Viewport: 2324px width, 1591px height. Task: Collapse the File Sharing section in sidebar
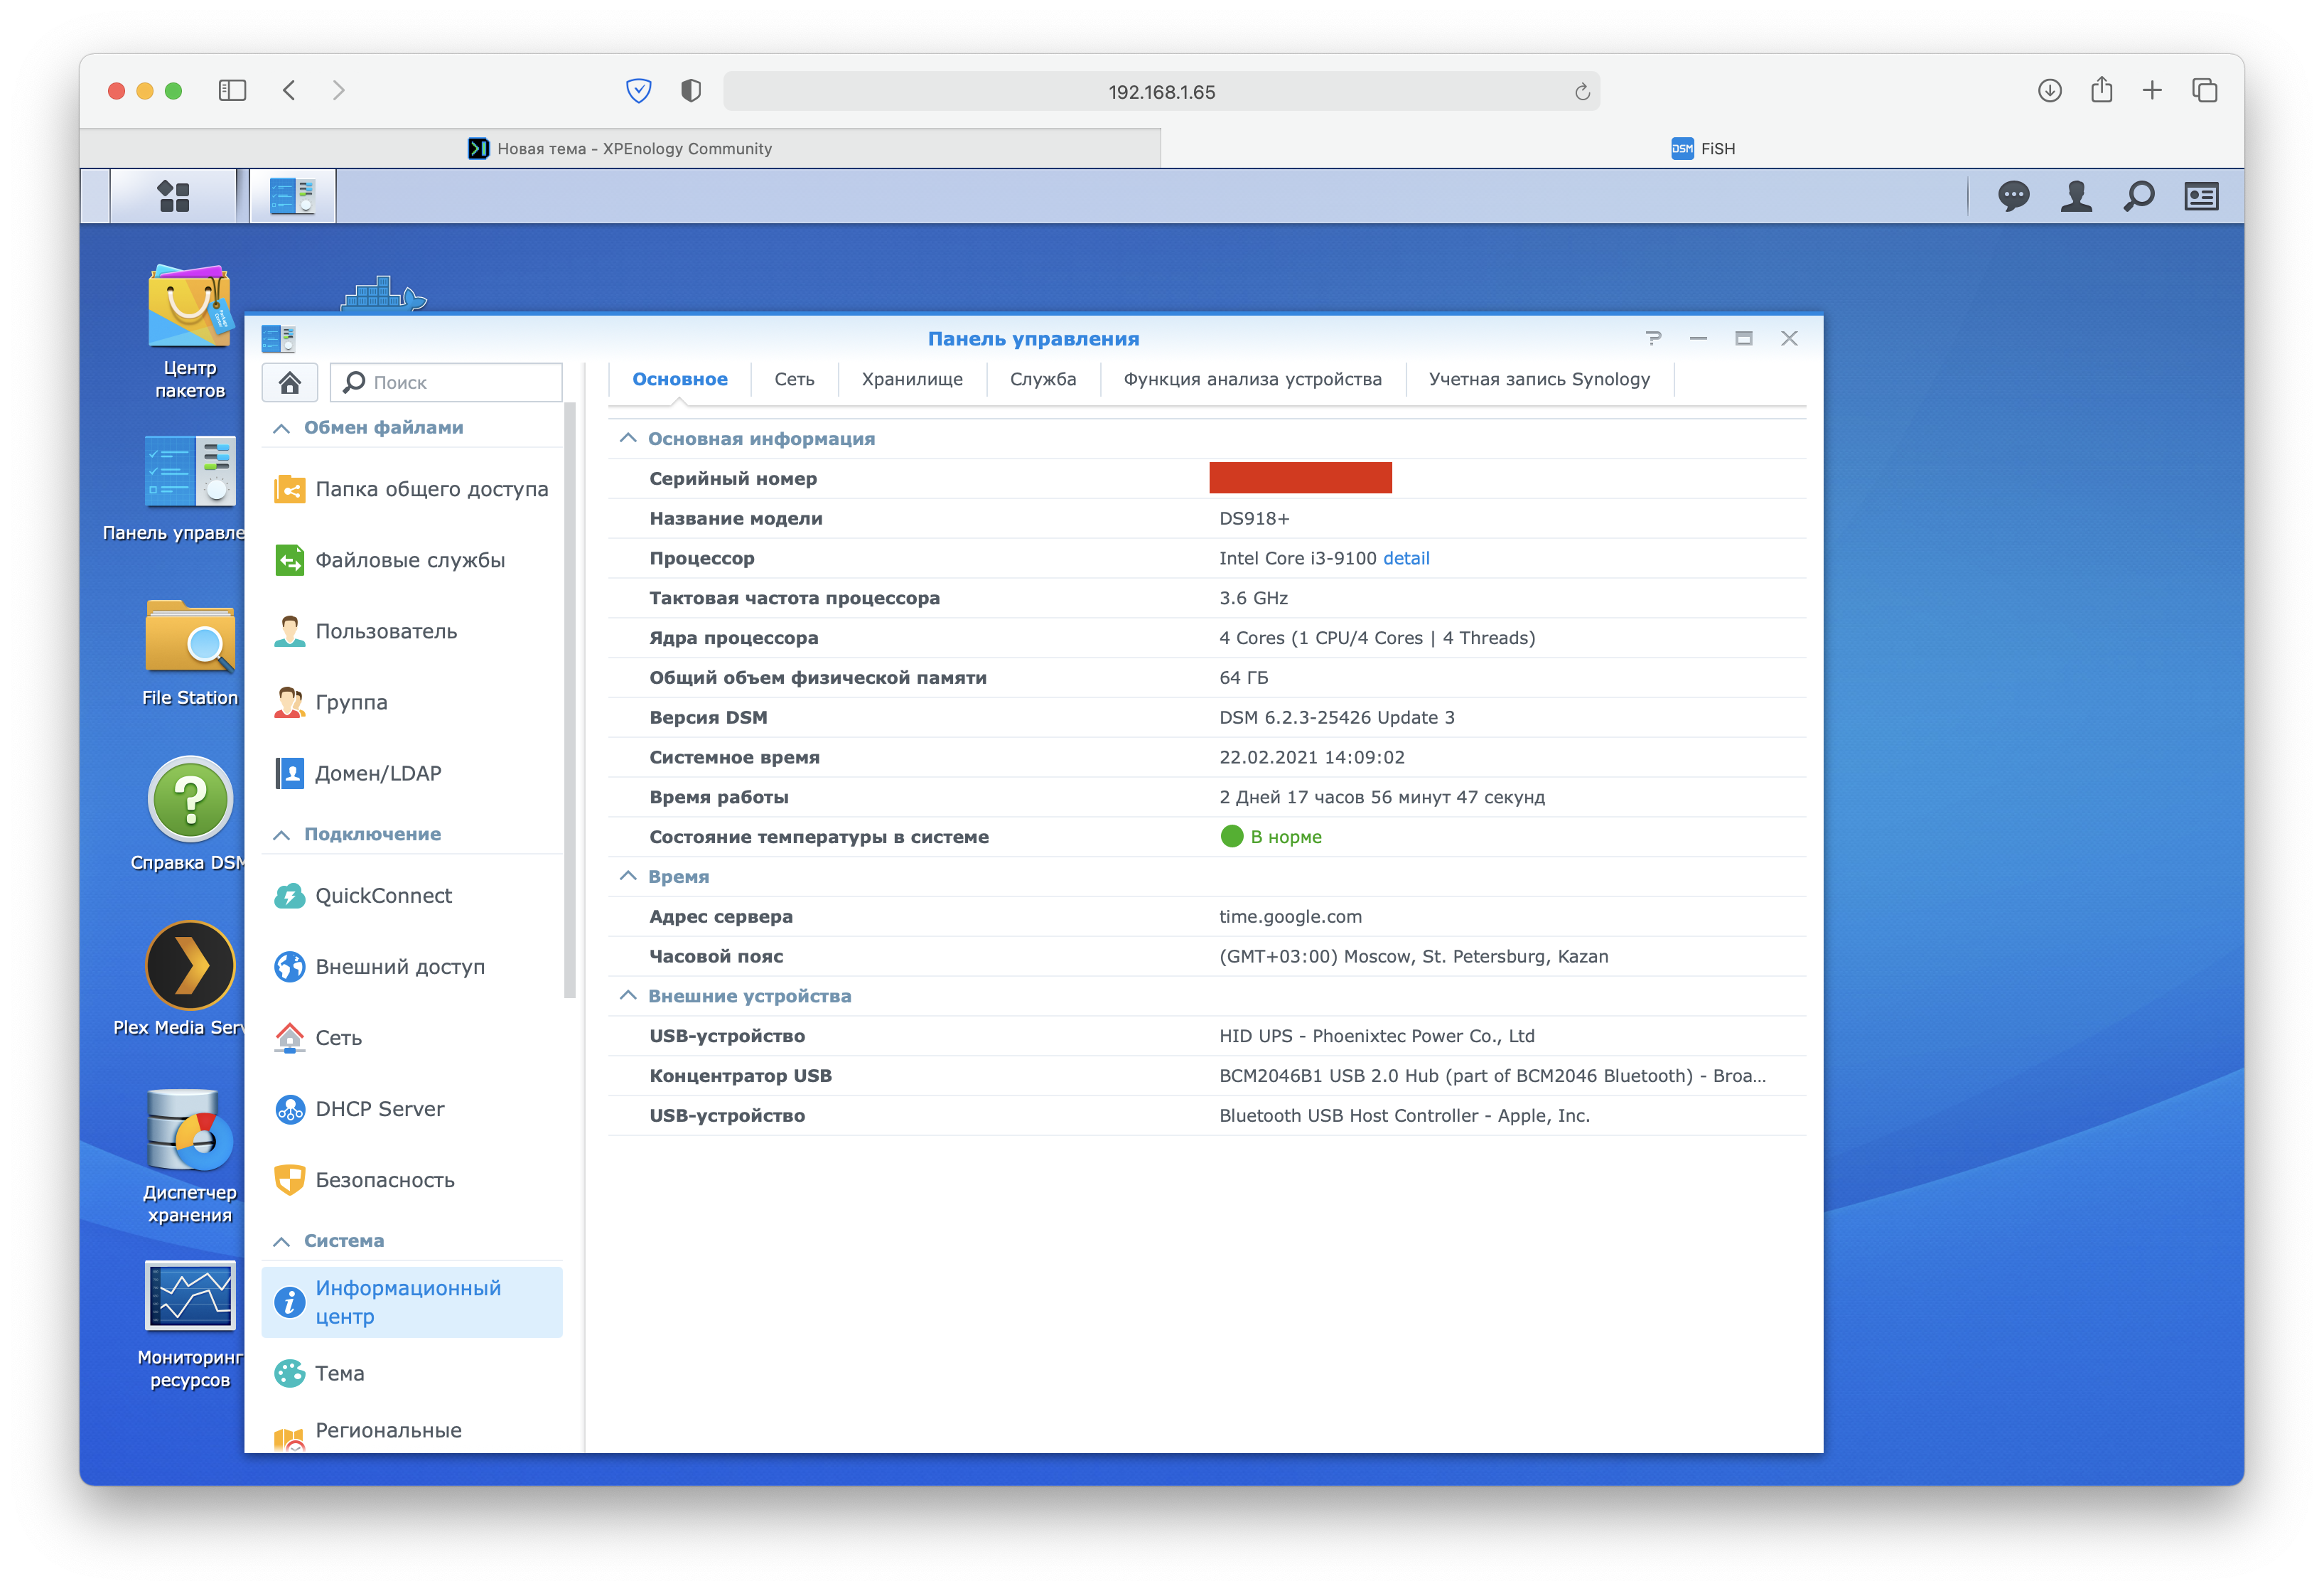pos(282,428)
